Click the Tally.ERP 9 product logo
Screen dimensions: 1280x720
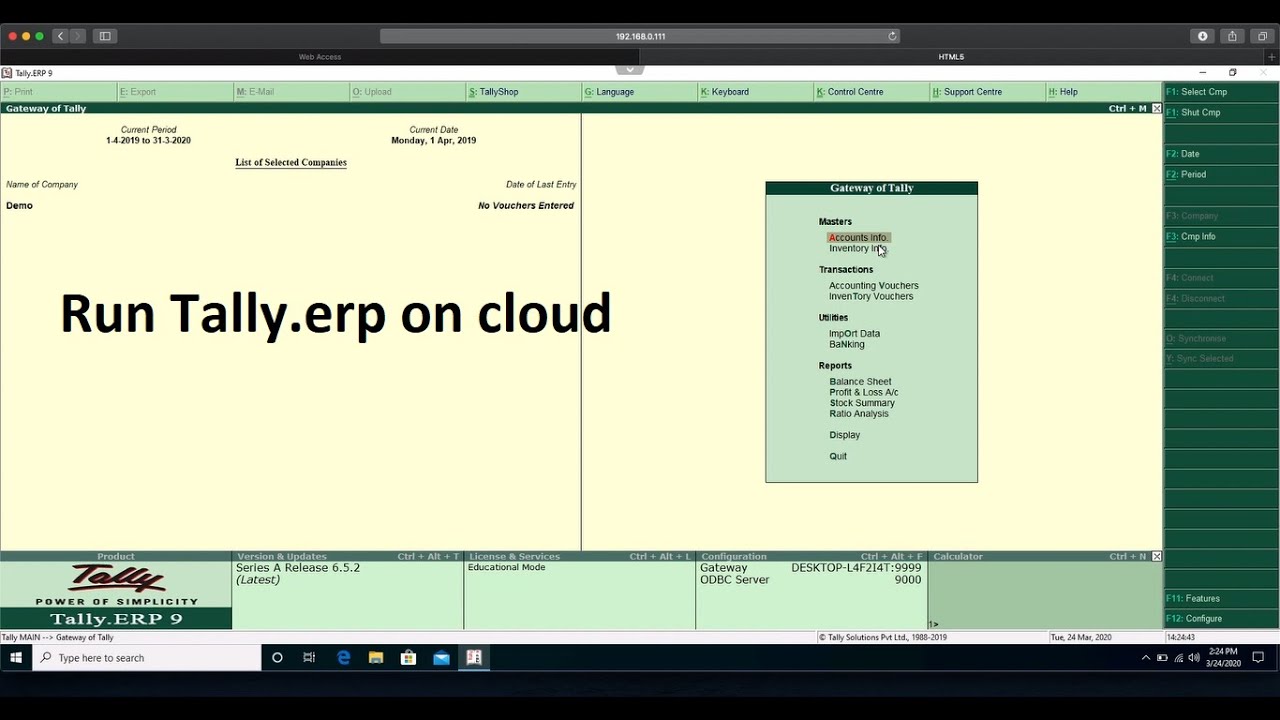(116, 595)
